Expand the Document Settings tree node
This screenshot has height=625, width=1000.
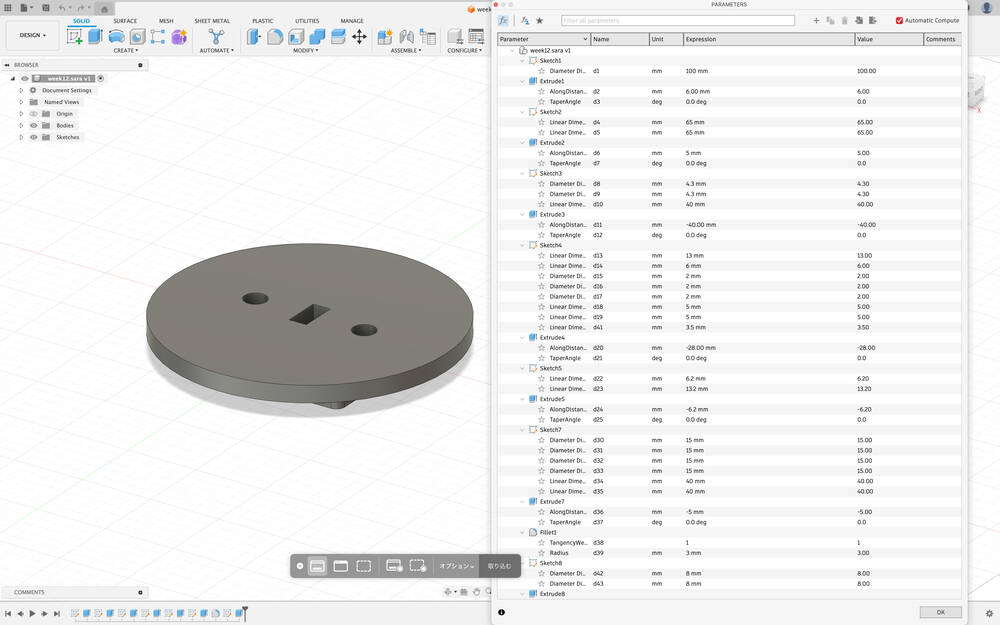(x=21, y=91)
